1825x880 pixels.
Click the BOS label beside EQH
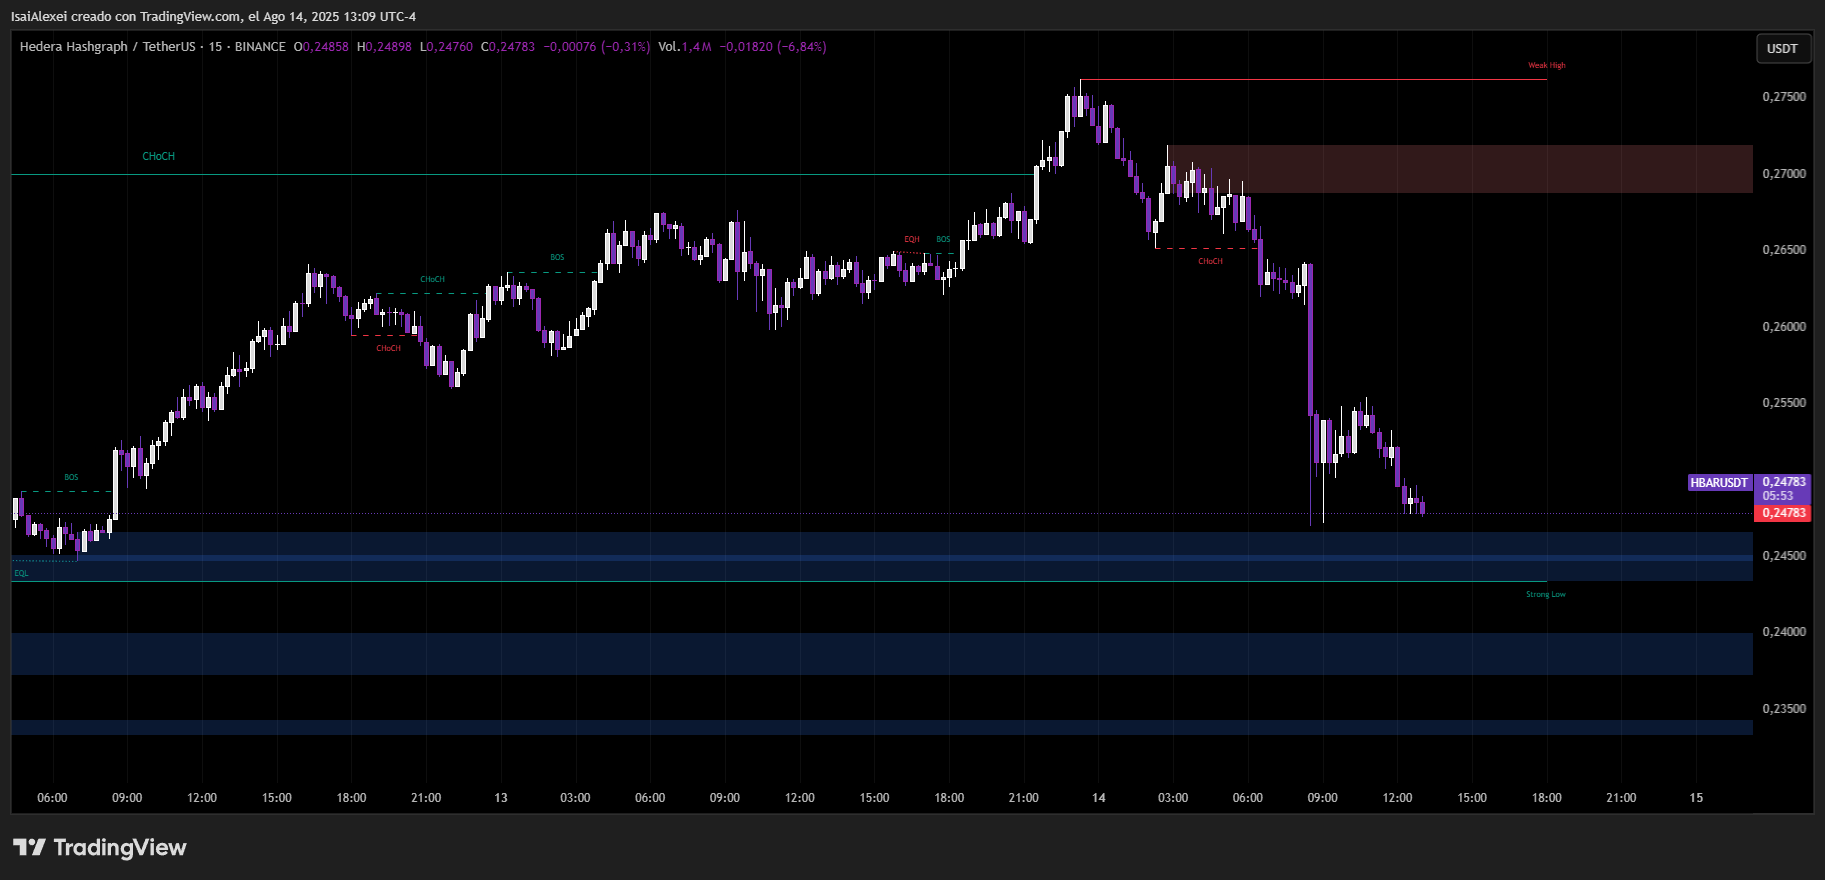coord(943,240)
